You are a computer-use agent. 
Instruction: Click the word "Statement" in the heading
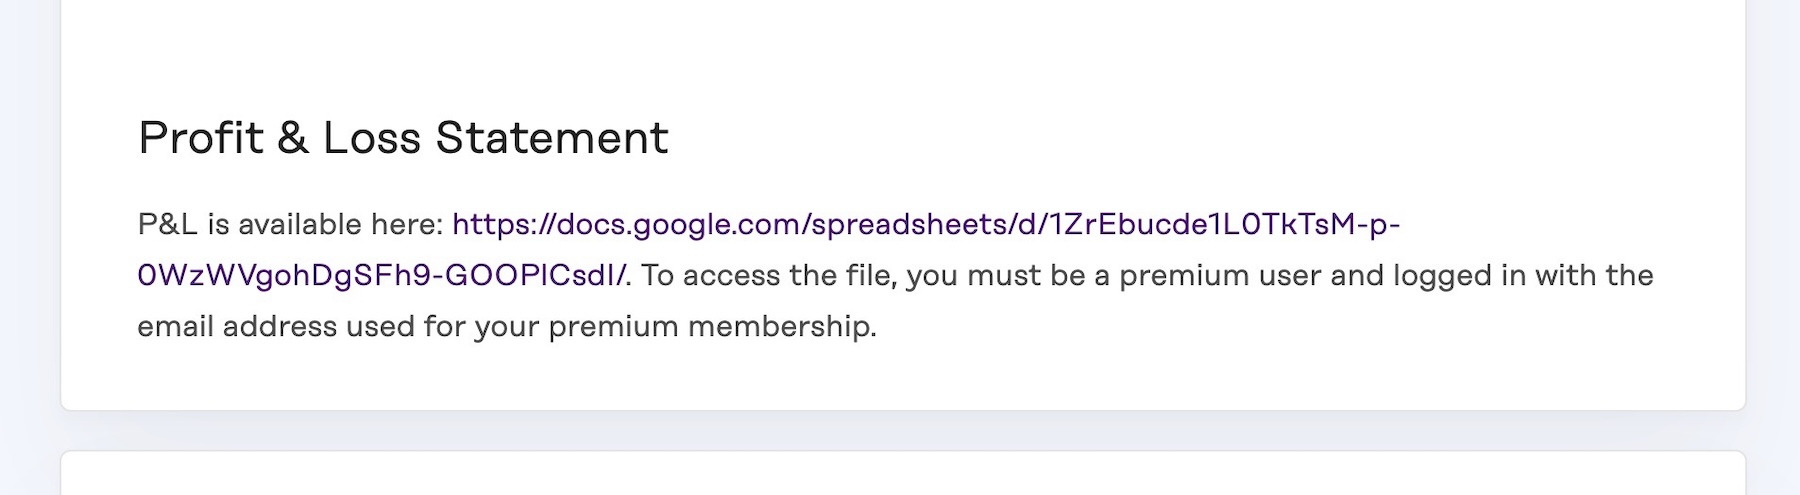552,138
